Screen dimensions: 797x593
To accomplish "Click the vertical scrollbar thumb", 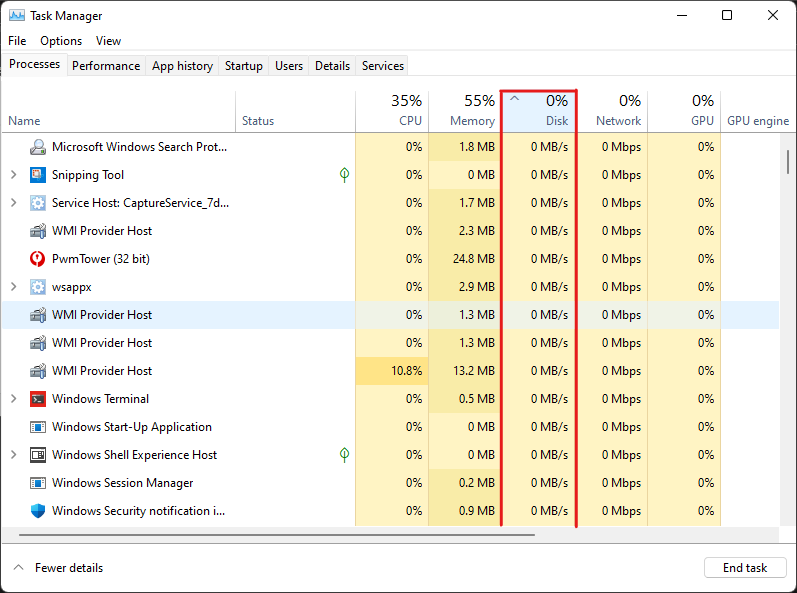I will 788,163.
